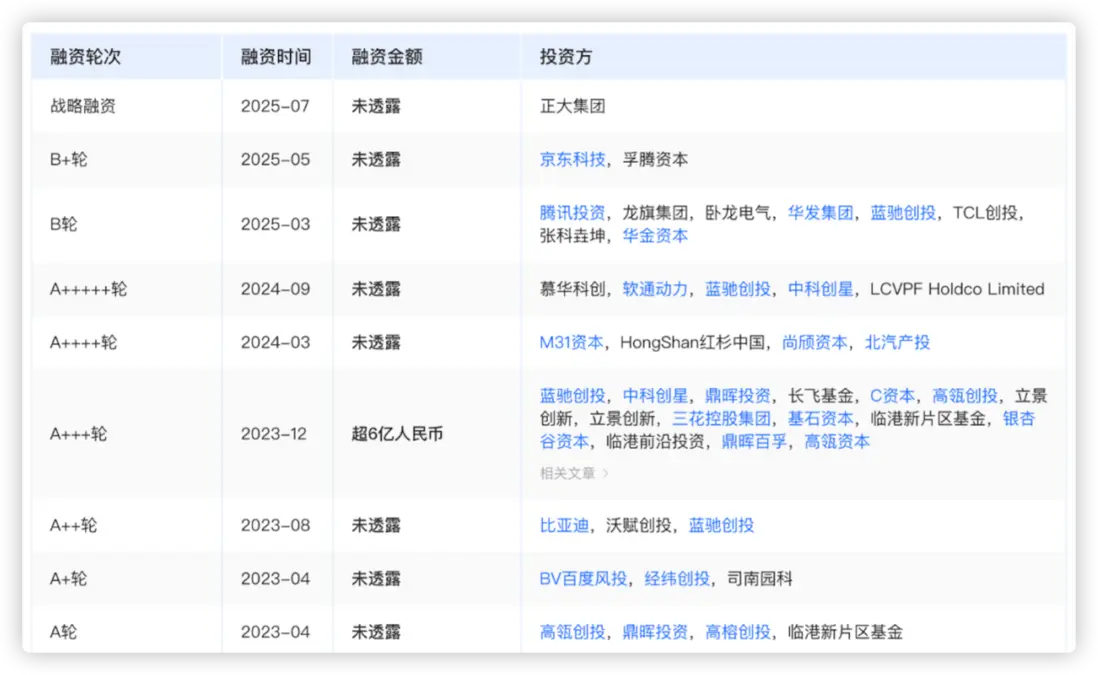This screenshot has width=1098, height=675.
Task: Open the 腾讯投资 investor link
Action: click(572, 213)
